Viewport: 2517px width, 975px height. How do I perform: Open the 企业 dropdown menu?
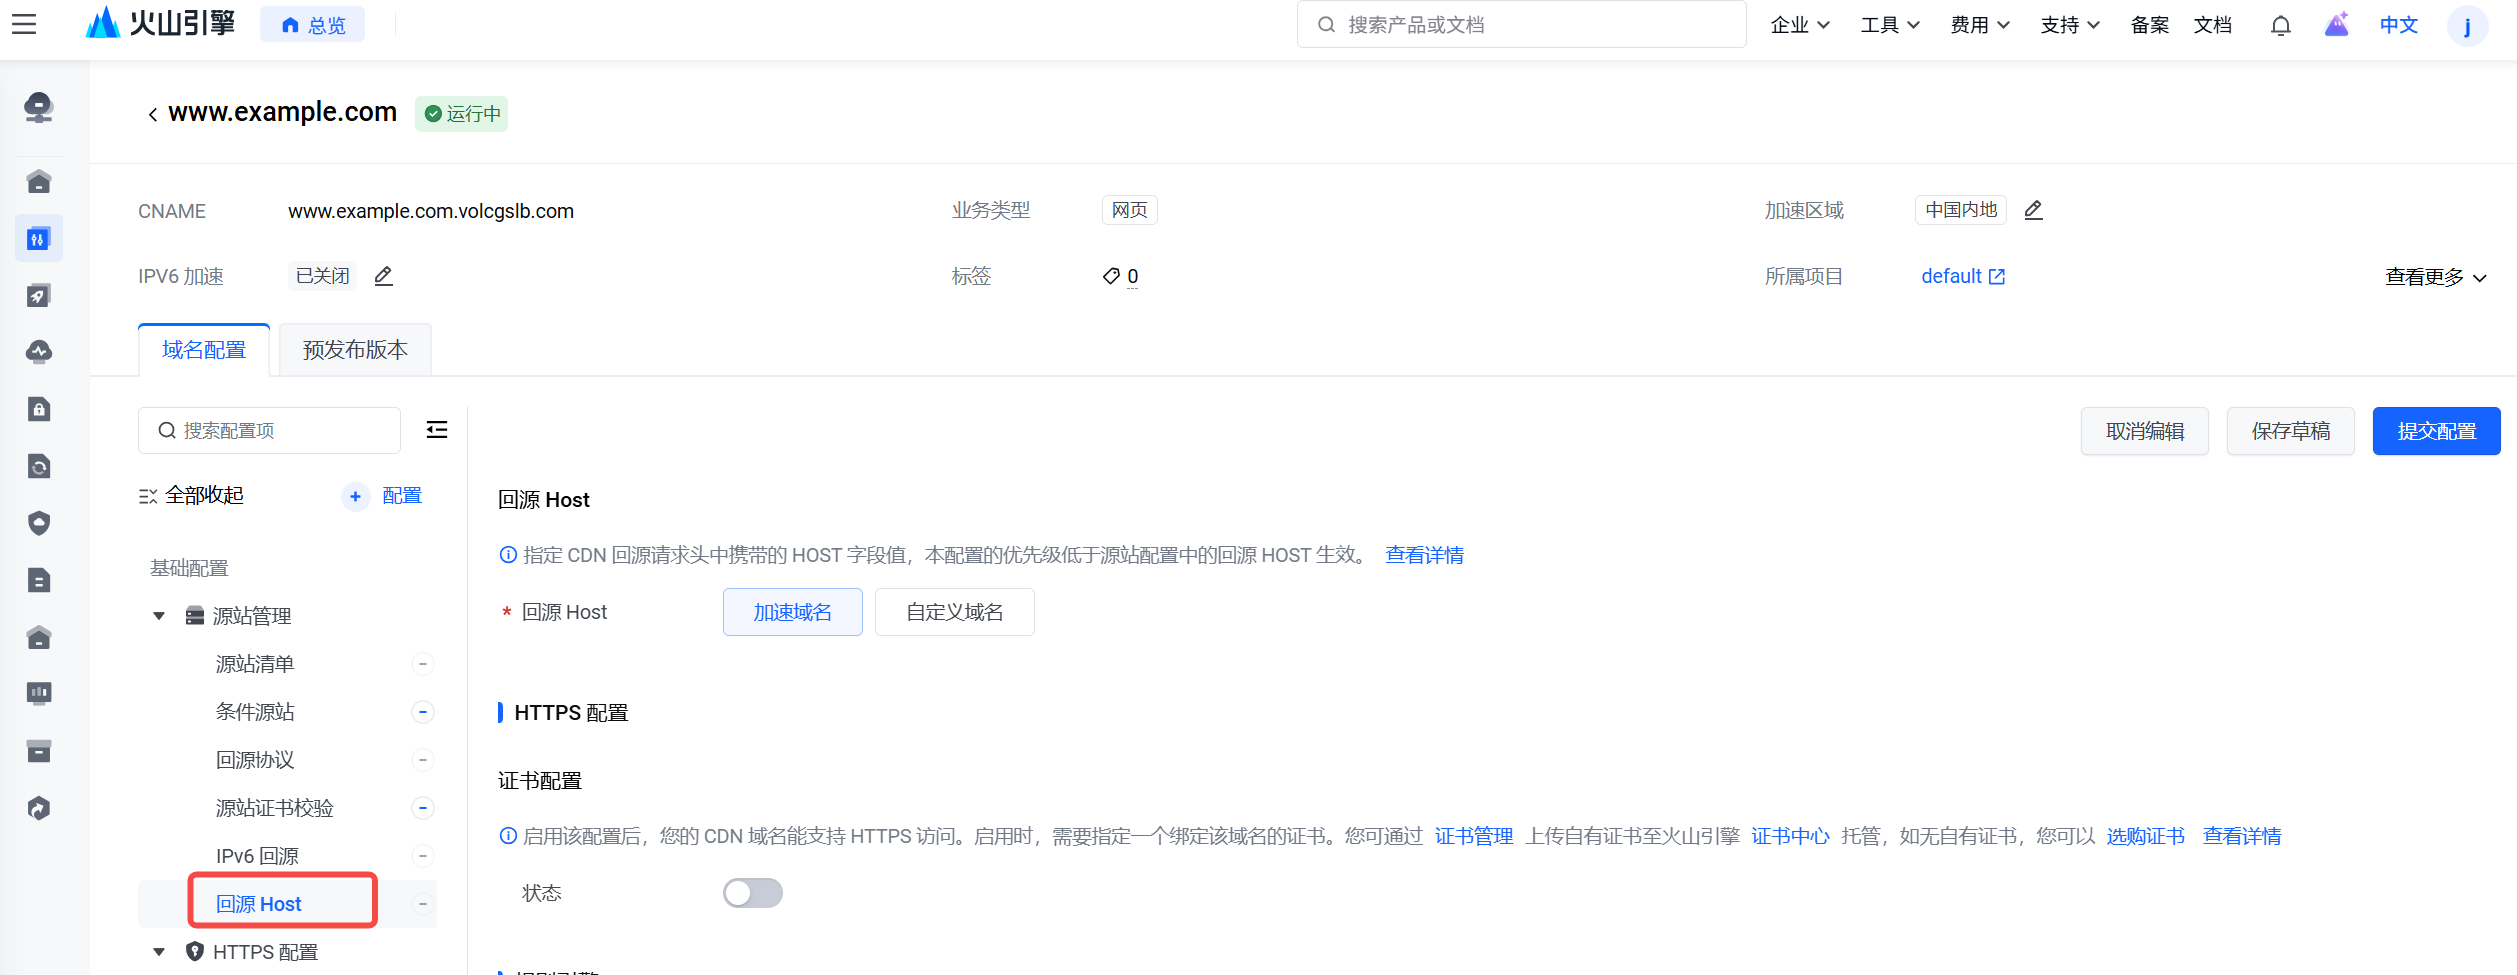click(1799, 25)
